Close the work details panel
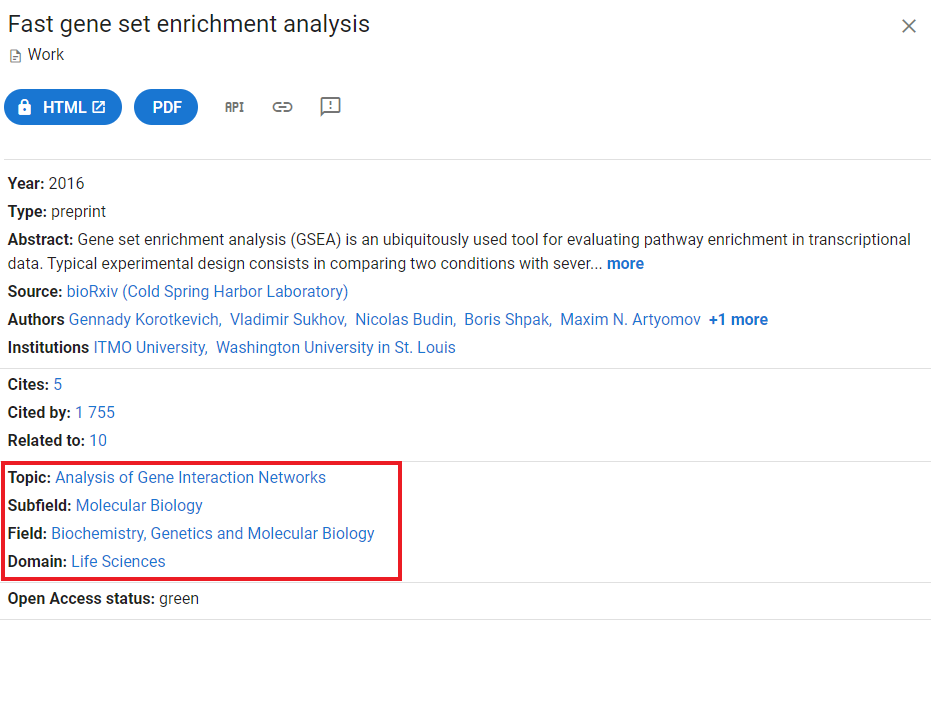Screen dimensions: 931x703 (x=908, y=26)
